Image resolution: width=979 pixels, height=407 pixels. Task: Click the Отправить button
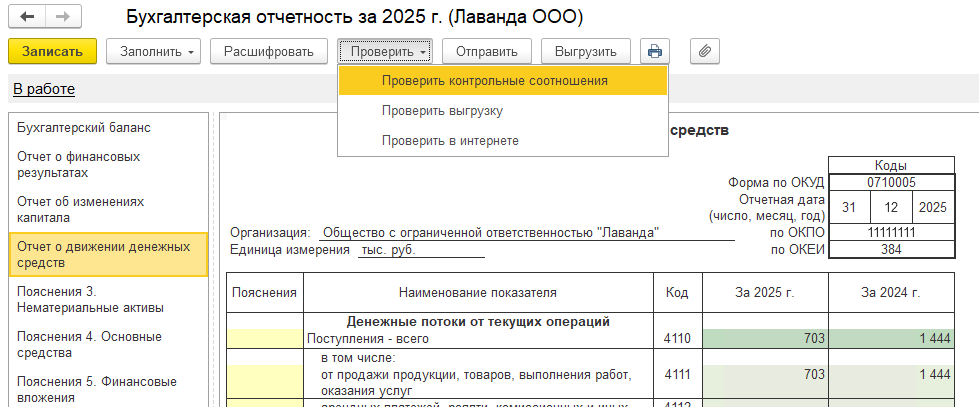[486, 51]
